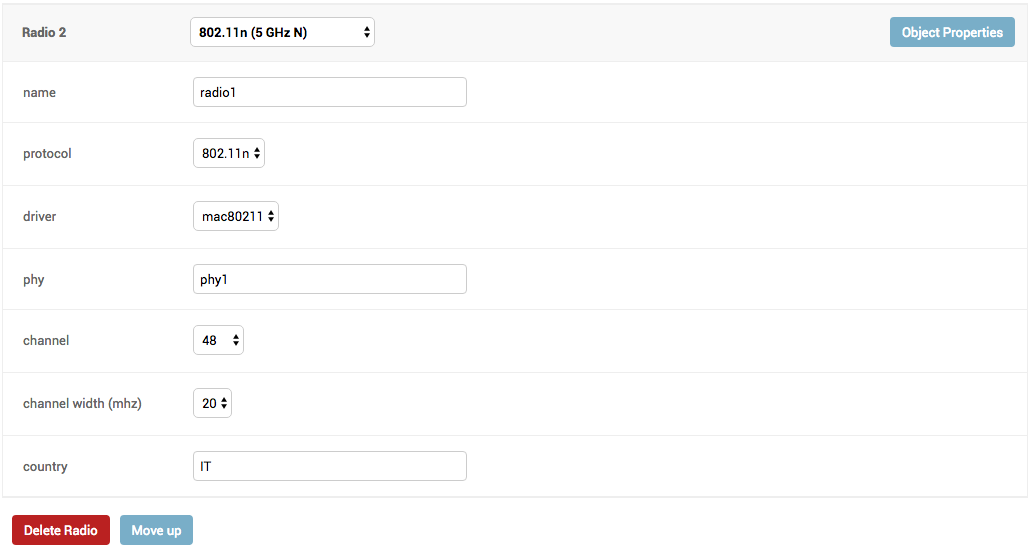Screen dimensions: 1034x551
Task: Change channel width from 20 dropdown
Action: pyautogui.click(x=212, y=403)
